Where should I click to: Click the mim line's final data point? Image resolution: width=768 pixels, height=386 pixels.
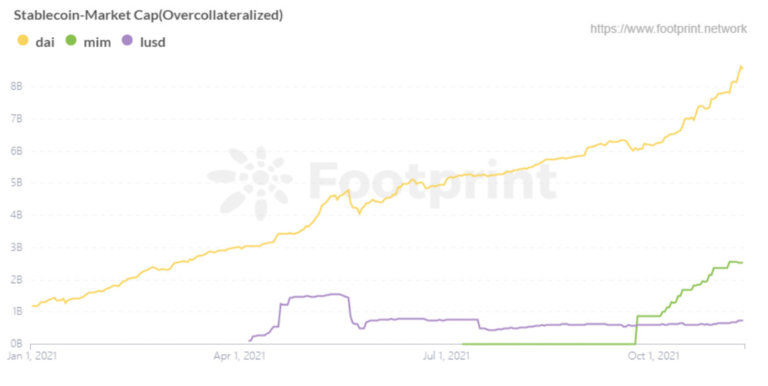point(742,263)
